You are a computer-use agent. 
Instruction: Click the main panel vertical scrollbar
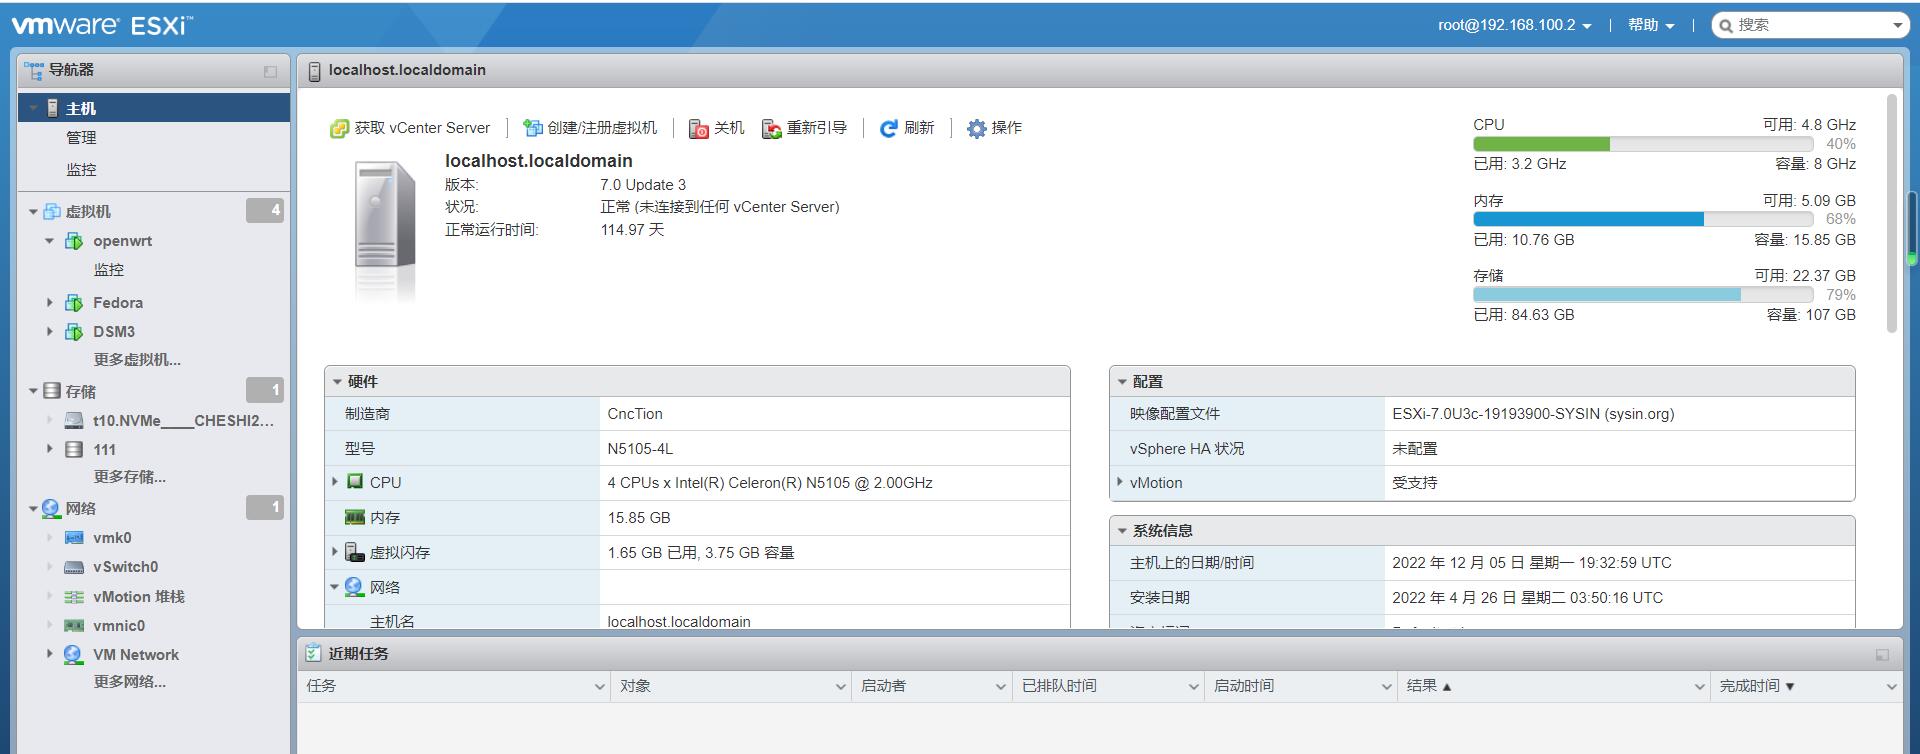tap(1891, 213)
